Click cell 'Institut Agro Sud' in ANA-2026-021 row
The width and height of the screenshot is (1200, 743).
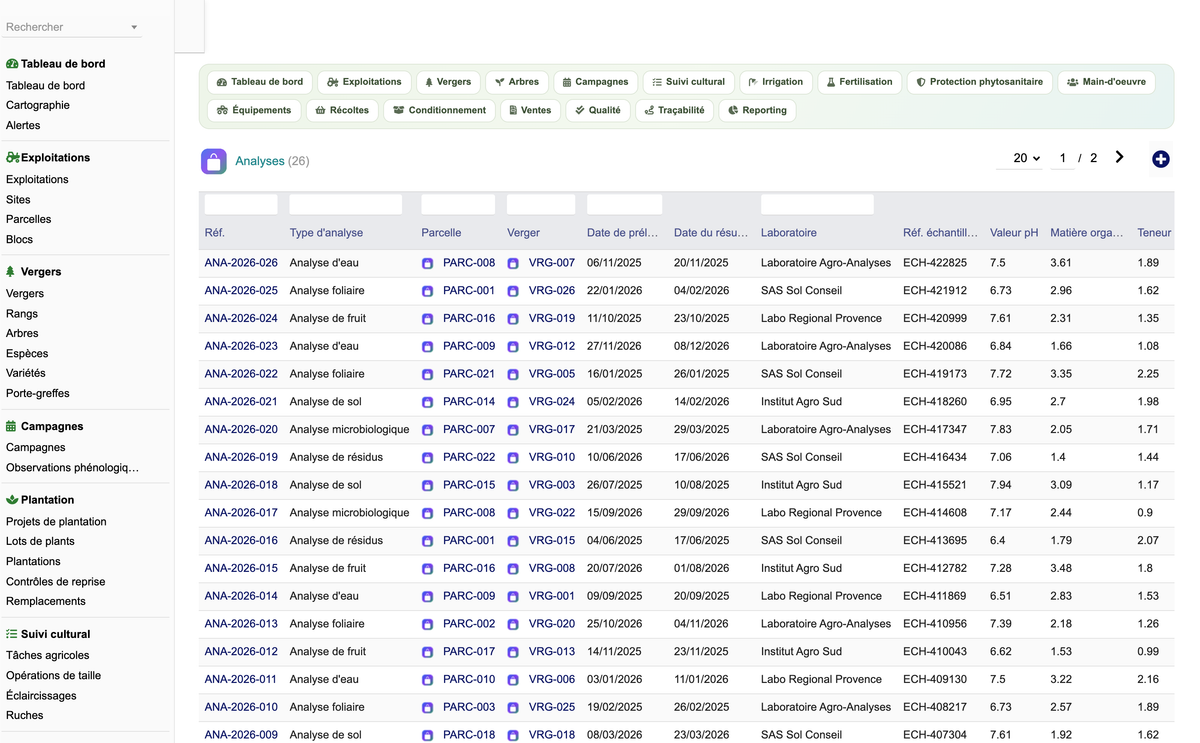[801, 402]
